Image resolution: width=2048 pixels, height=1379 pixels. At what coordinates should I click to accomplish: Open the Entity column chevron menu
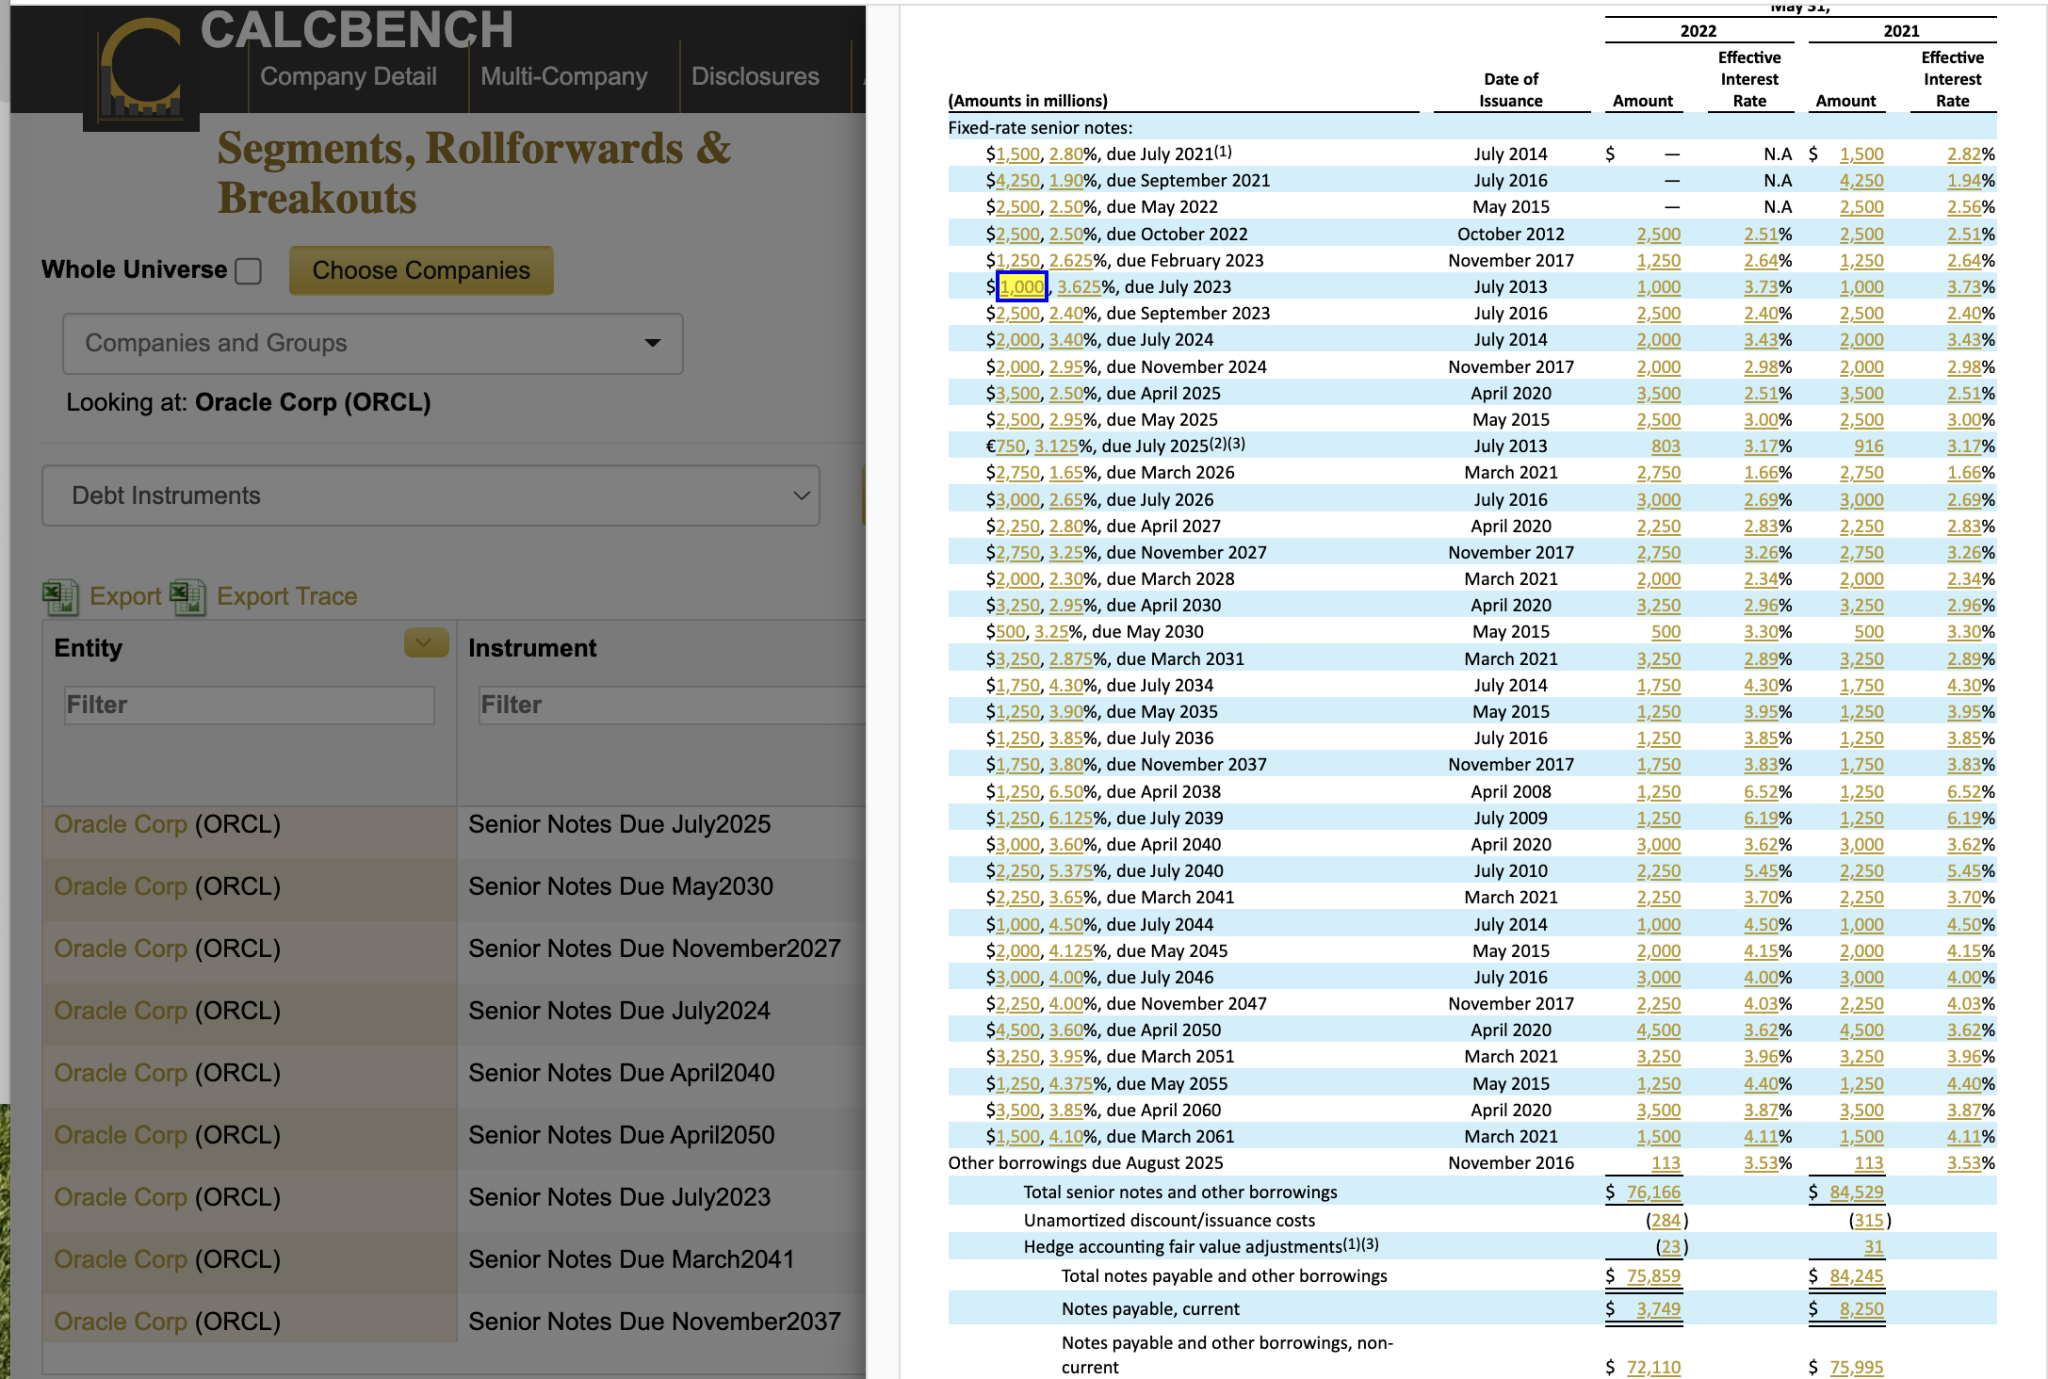[424, 644]
